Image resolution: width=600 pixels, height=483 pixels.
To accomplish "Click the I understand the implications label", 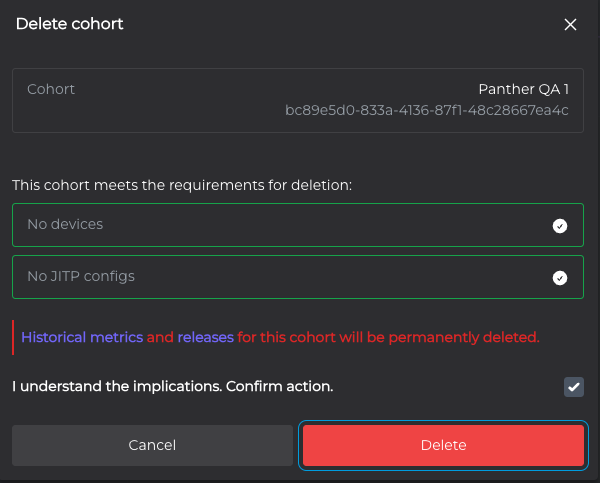I will tap(173, 386).
